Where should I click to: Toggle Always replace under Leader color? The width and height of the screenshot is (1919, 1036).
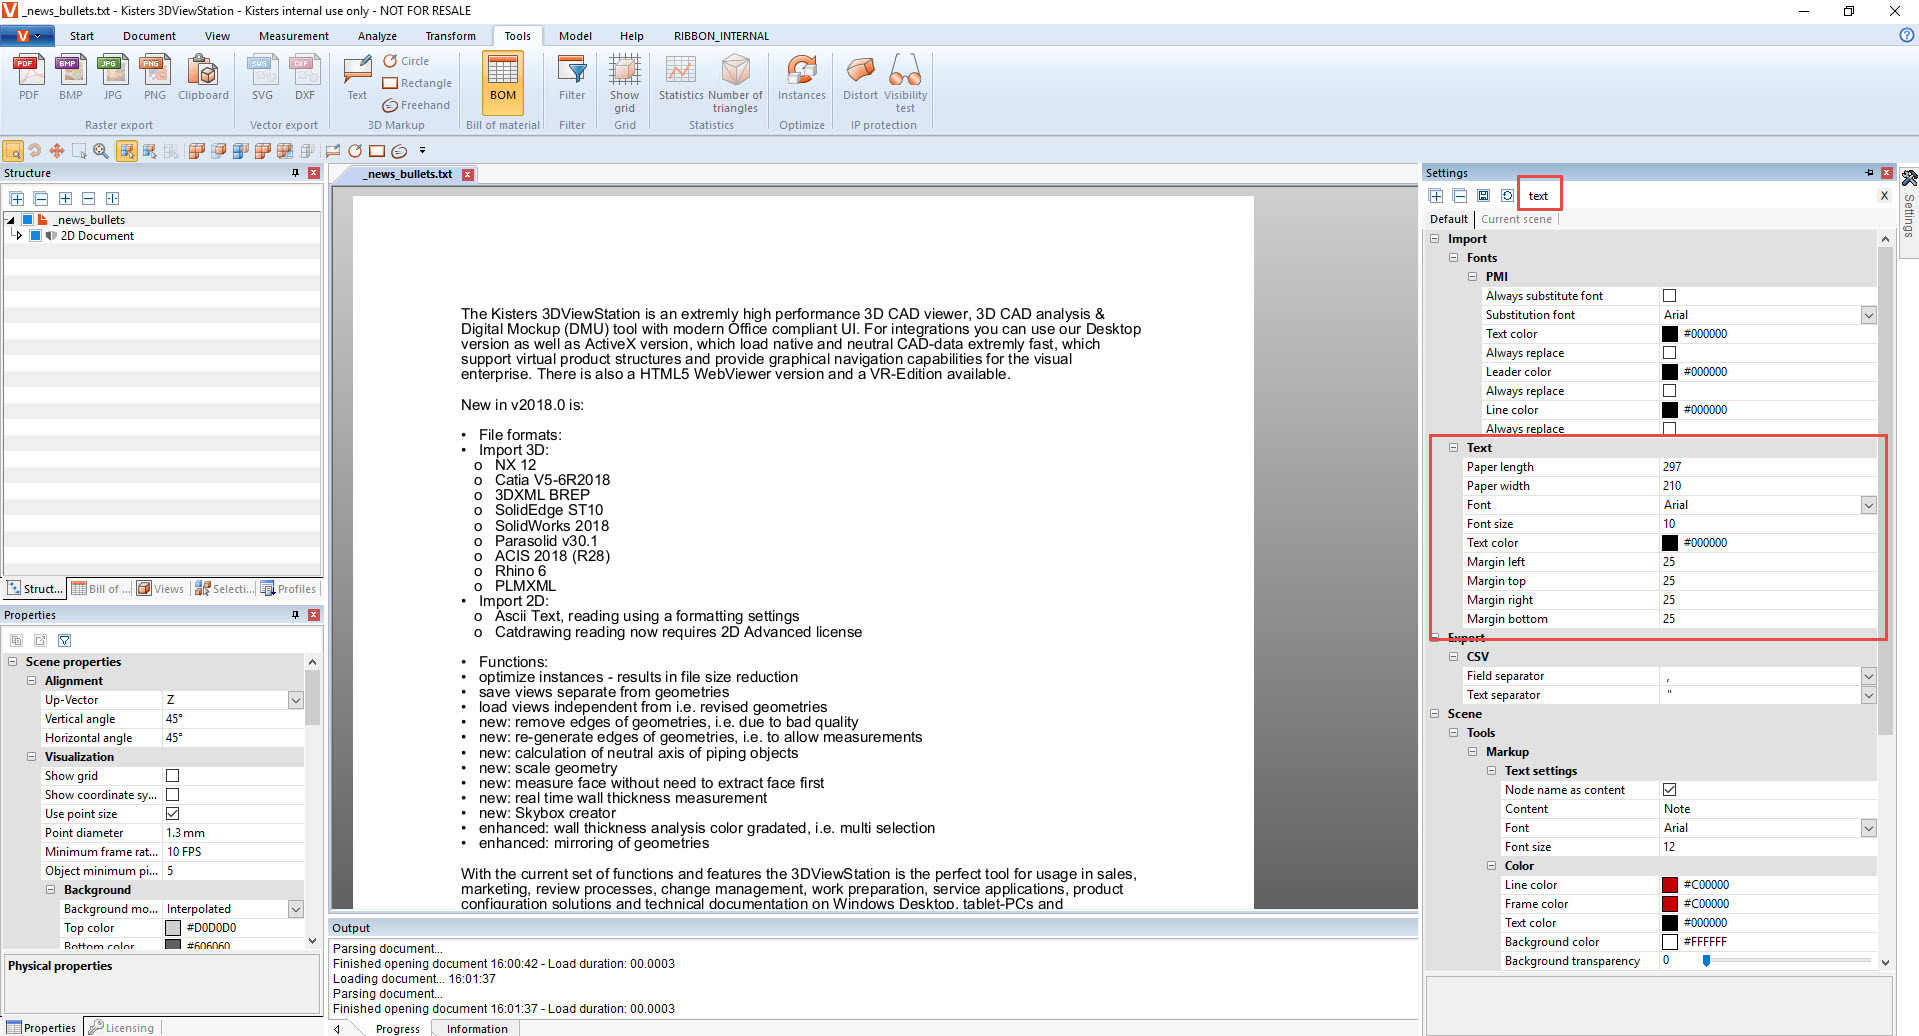coord(1669,391)
